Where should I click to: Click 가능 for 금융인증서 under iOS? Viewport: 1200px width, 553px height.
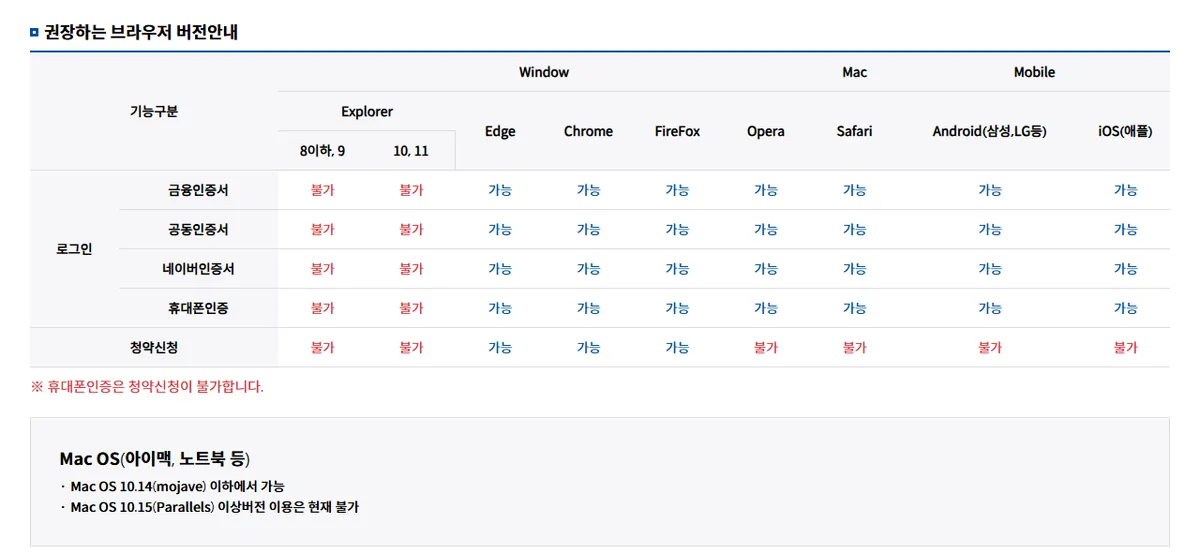(1126, 190)
